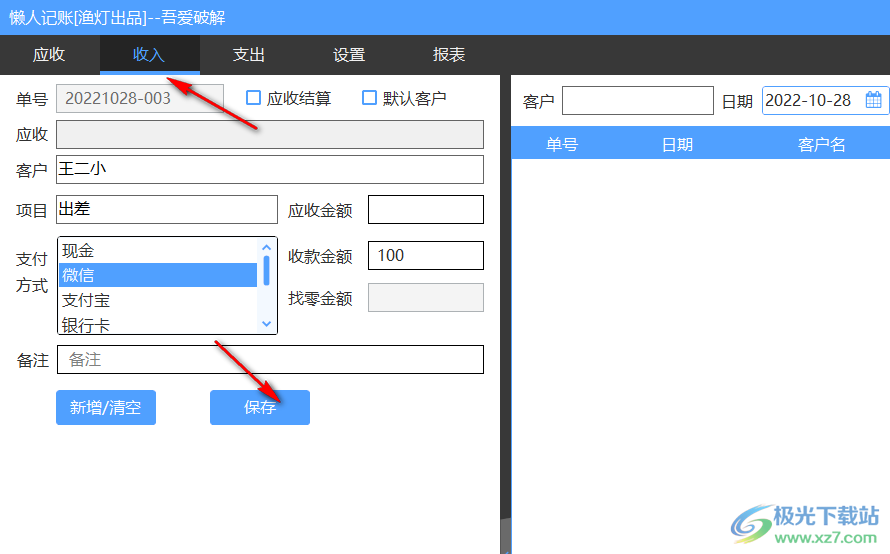This screenshot has height=554, width=890.
Task: Select 银行卡 in payment method list
Action: pyautogui.click(x=158, y=324)
